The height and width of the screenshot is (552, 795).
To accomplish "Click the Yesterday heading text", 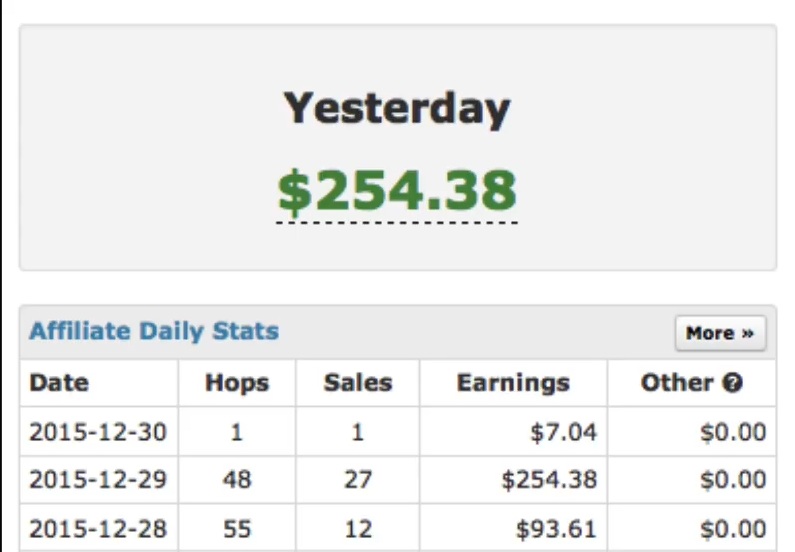I will pos(397,108).
